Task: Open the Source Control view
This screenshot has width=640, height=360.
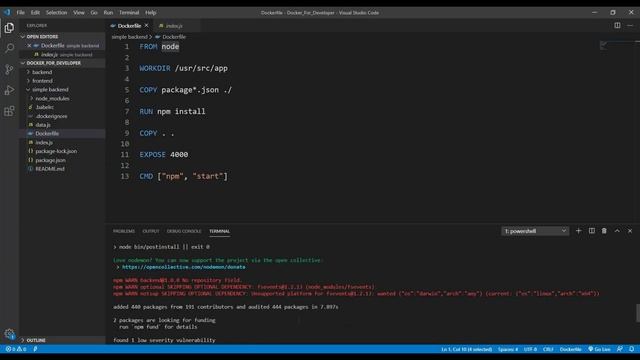Action: [x=9, y=69]
